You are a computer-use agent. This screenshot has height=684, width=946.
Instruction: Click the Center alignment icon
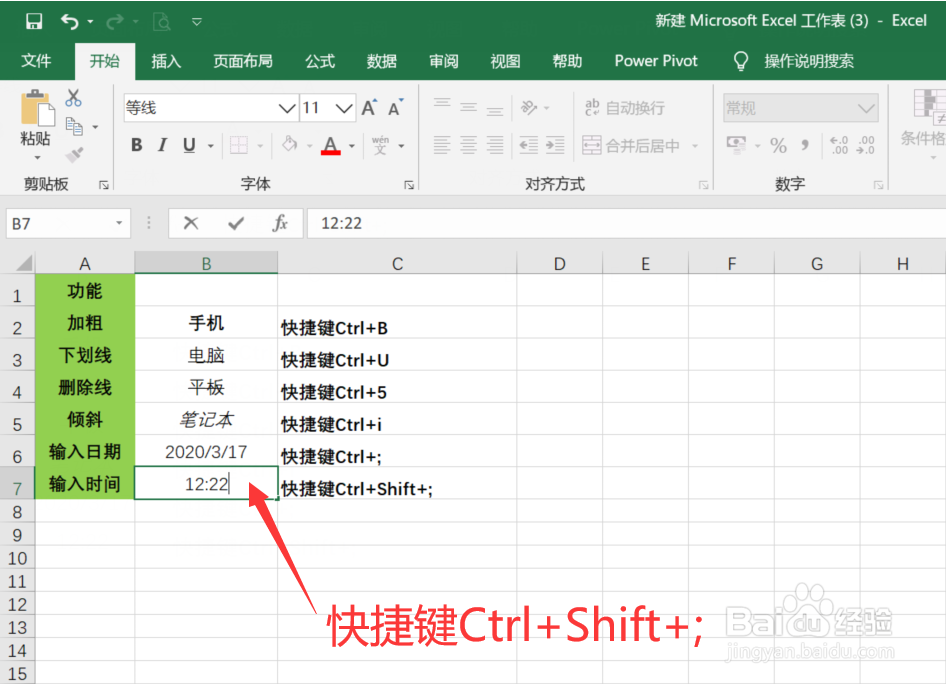[469, 145]
